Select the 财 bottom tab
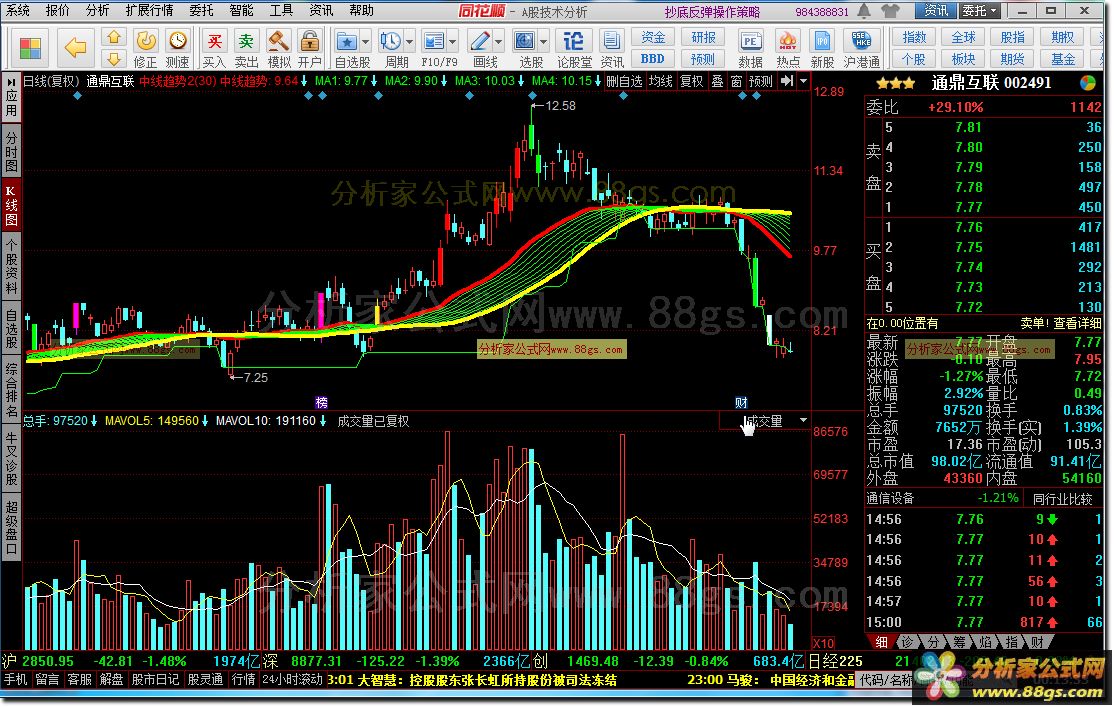1114x707 pixels. click(x=1037, y=642)
